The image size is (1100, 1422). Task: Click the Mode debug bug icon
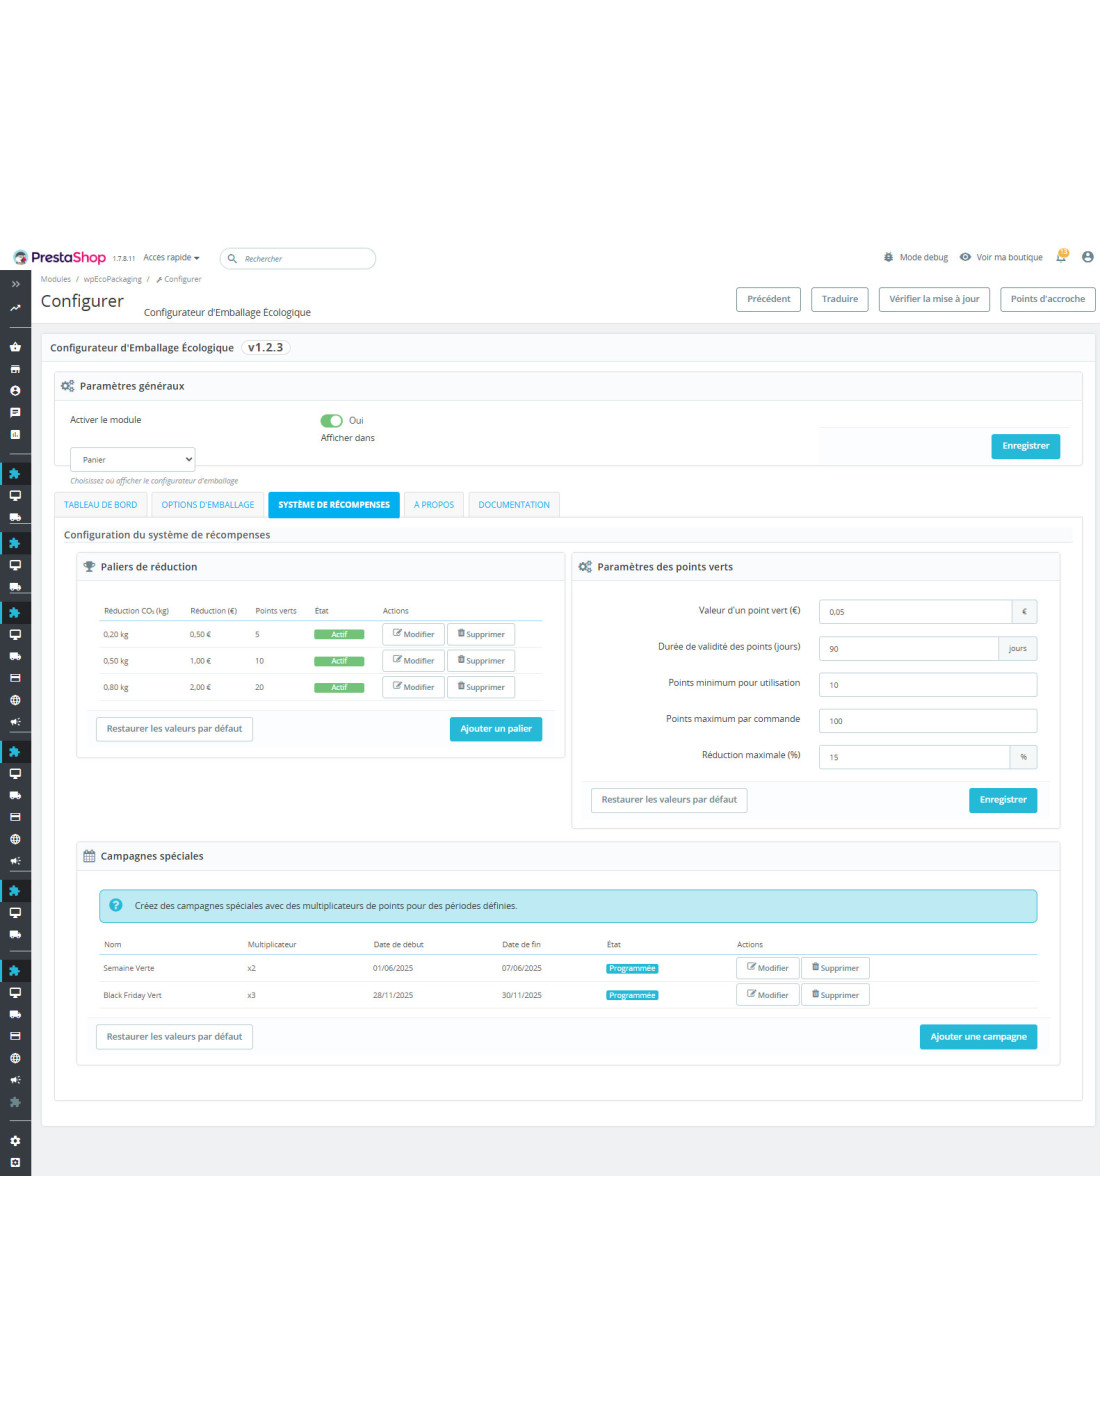(x=888, y=258)
